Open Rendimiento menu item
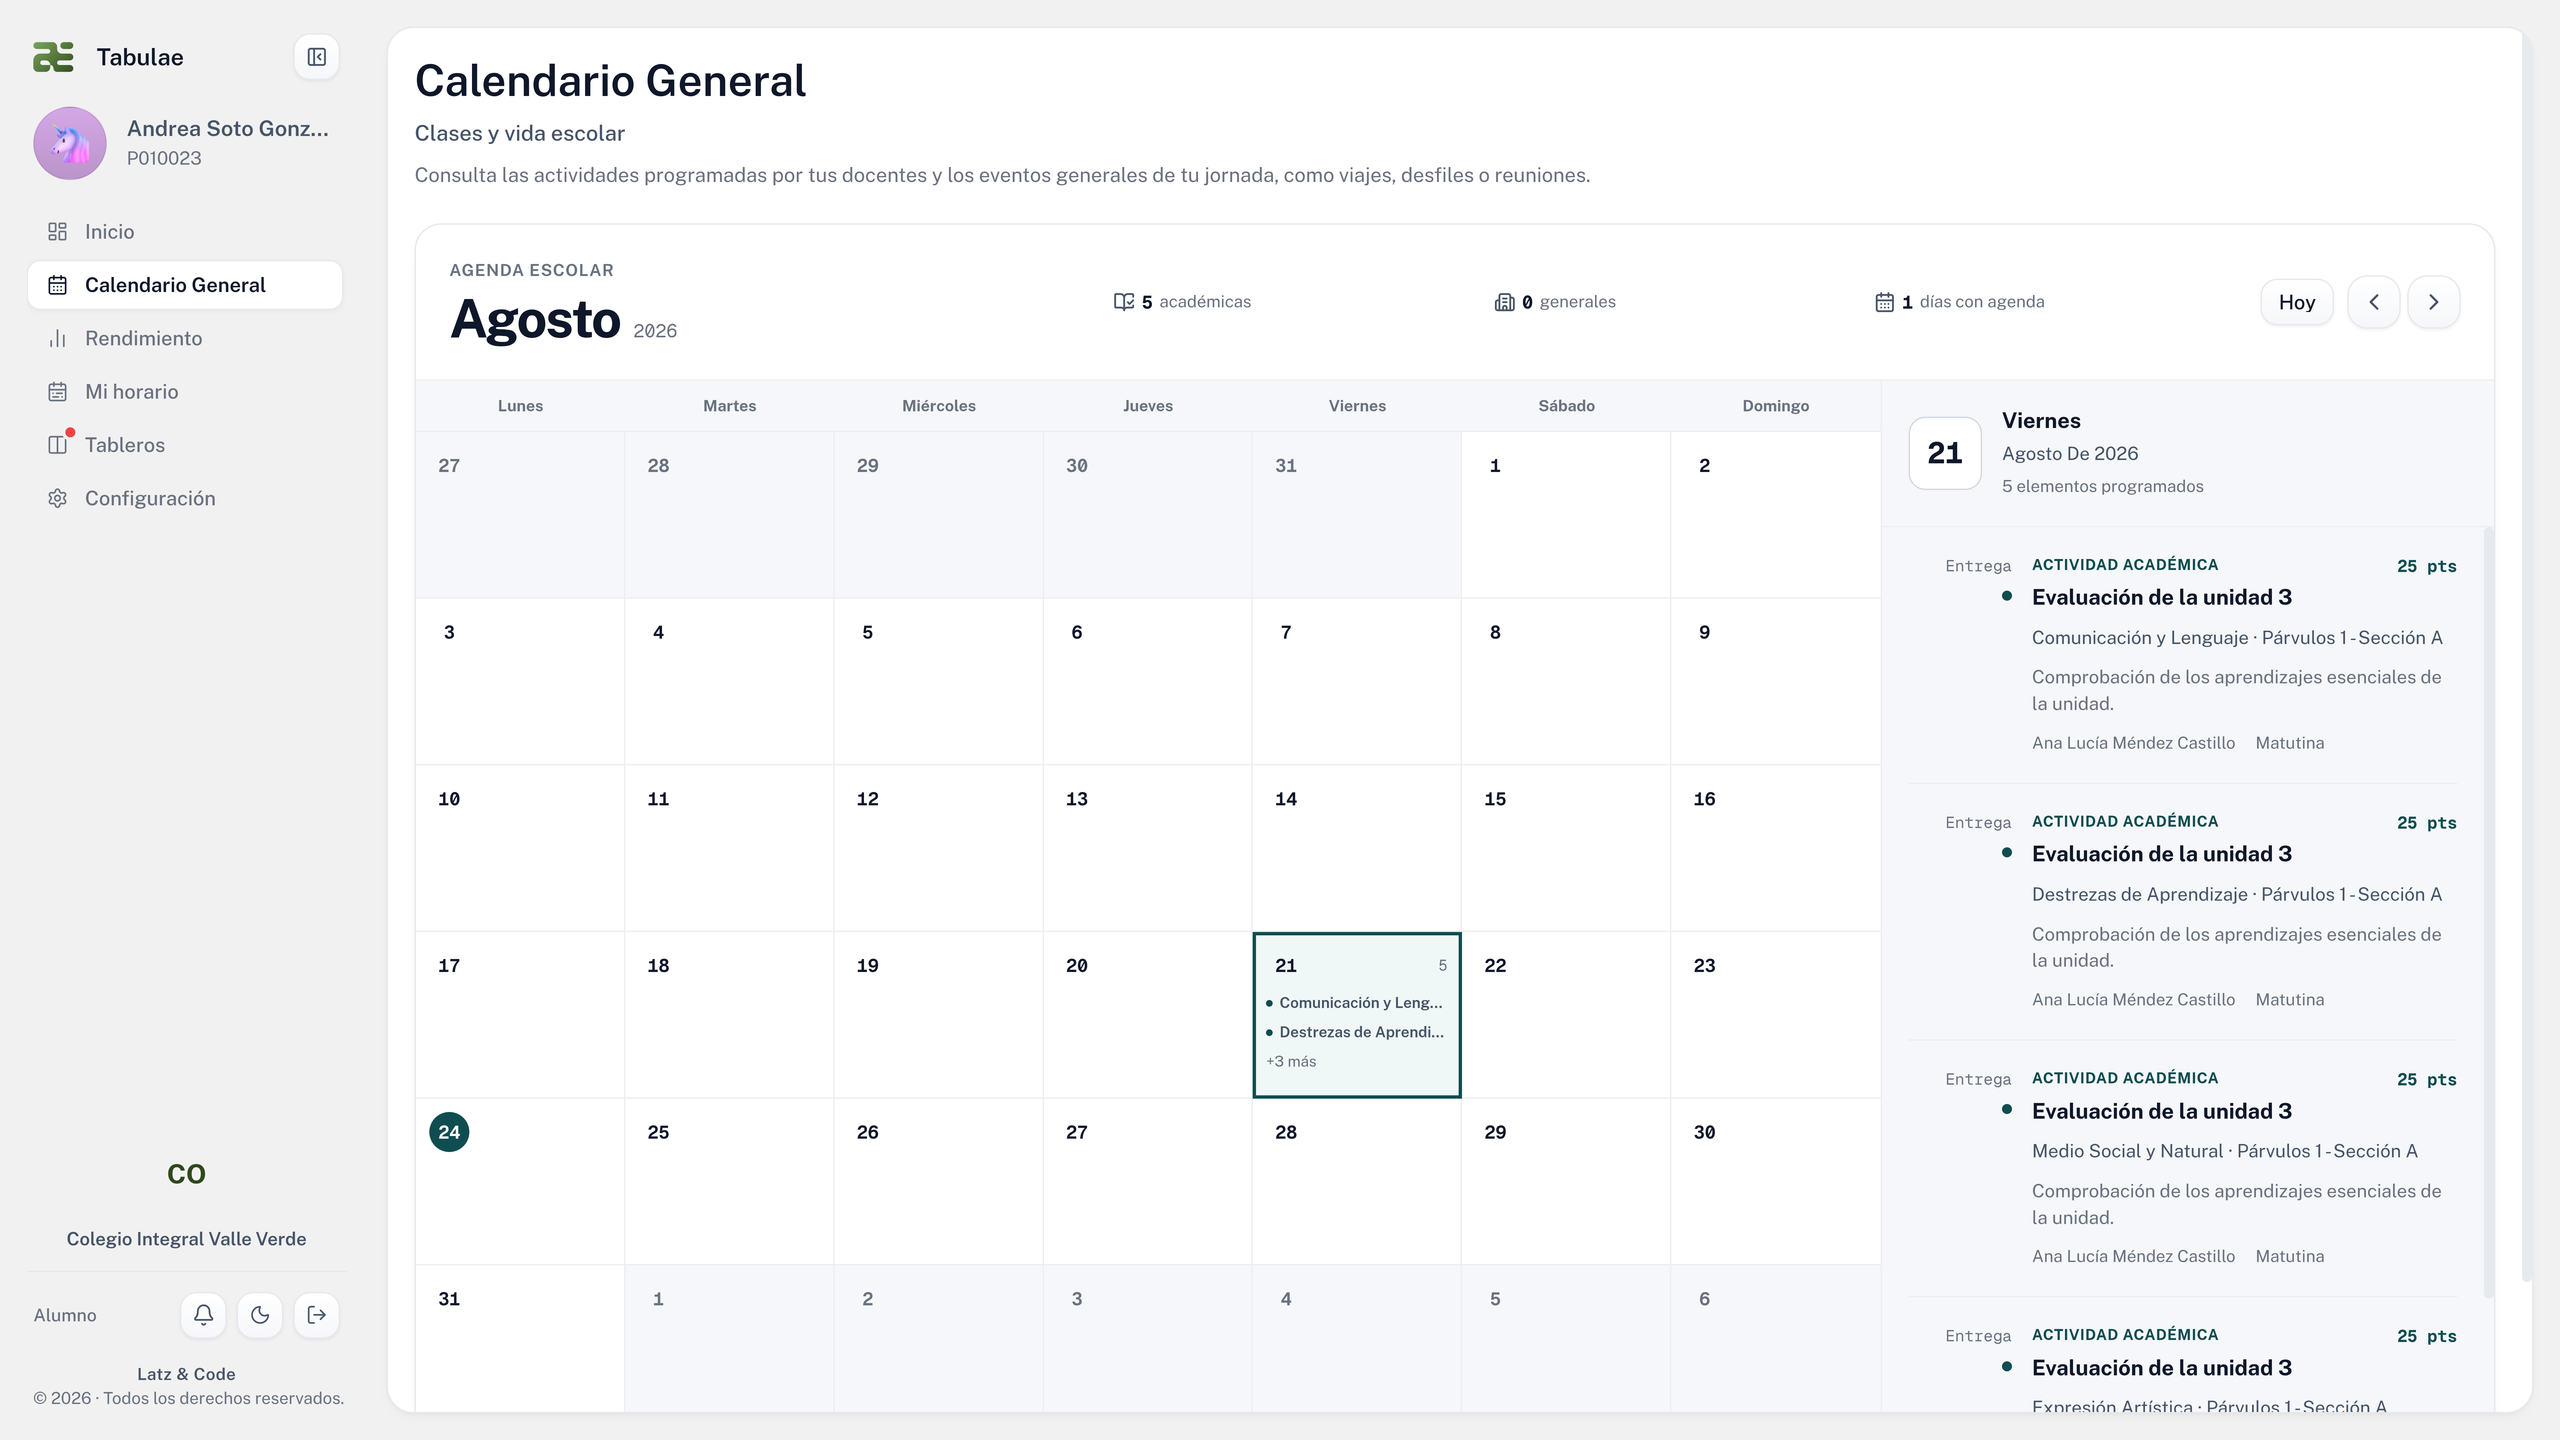Viewport: 2560px width, 1440px height. coord(185,338)
